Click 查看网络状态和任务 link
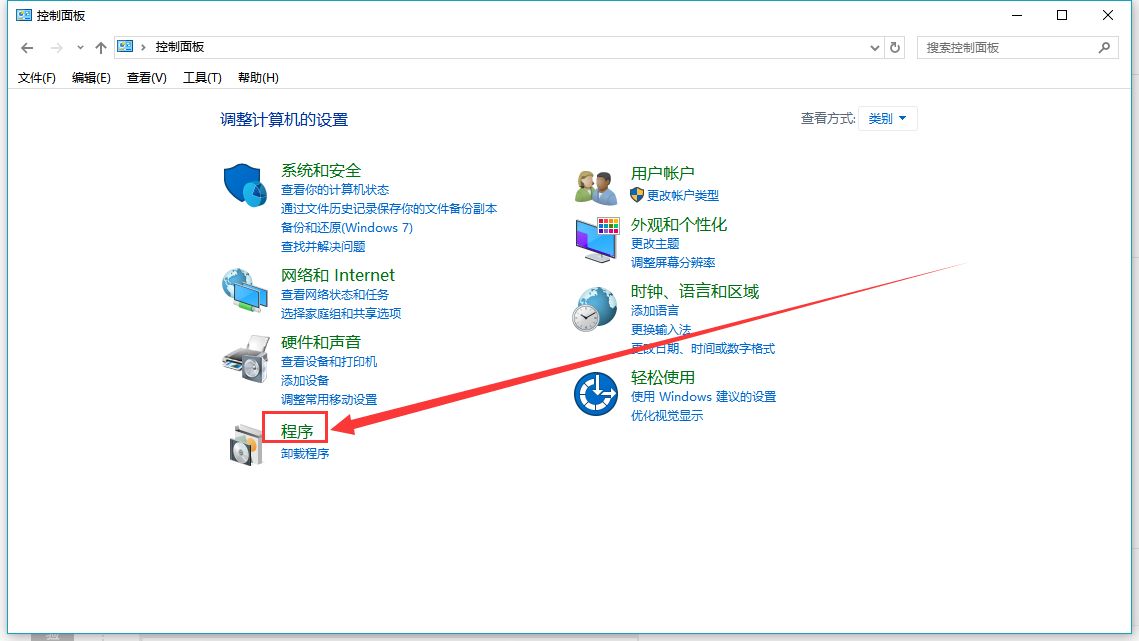1139x641 pixels. point(335,294)
